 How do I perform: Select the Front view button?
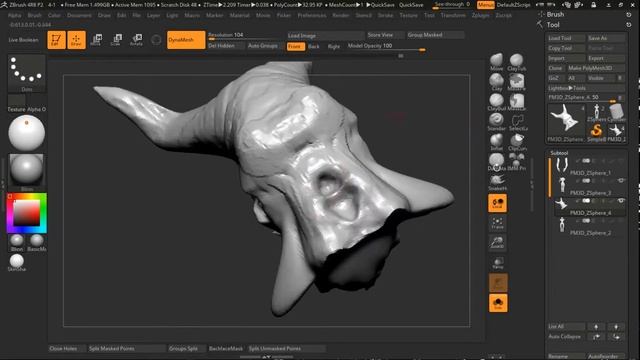pos(296,47)
